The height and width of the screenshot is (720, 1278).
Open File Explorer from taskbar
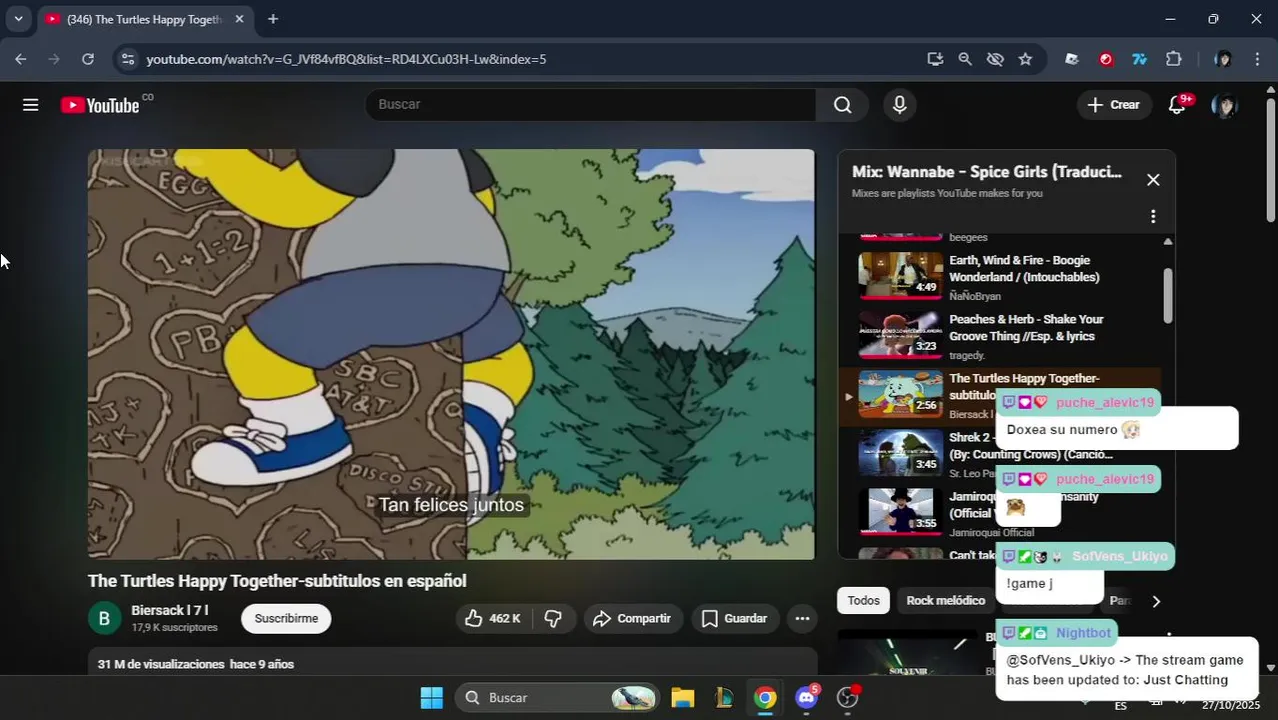[683, 698]
